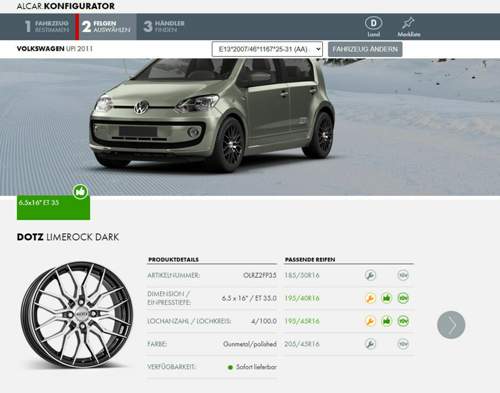Click green thumbs-up icon for 195/45R16
Screen dimensions: 500x393
(x=387, y=321)
